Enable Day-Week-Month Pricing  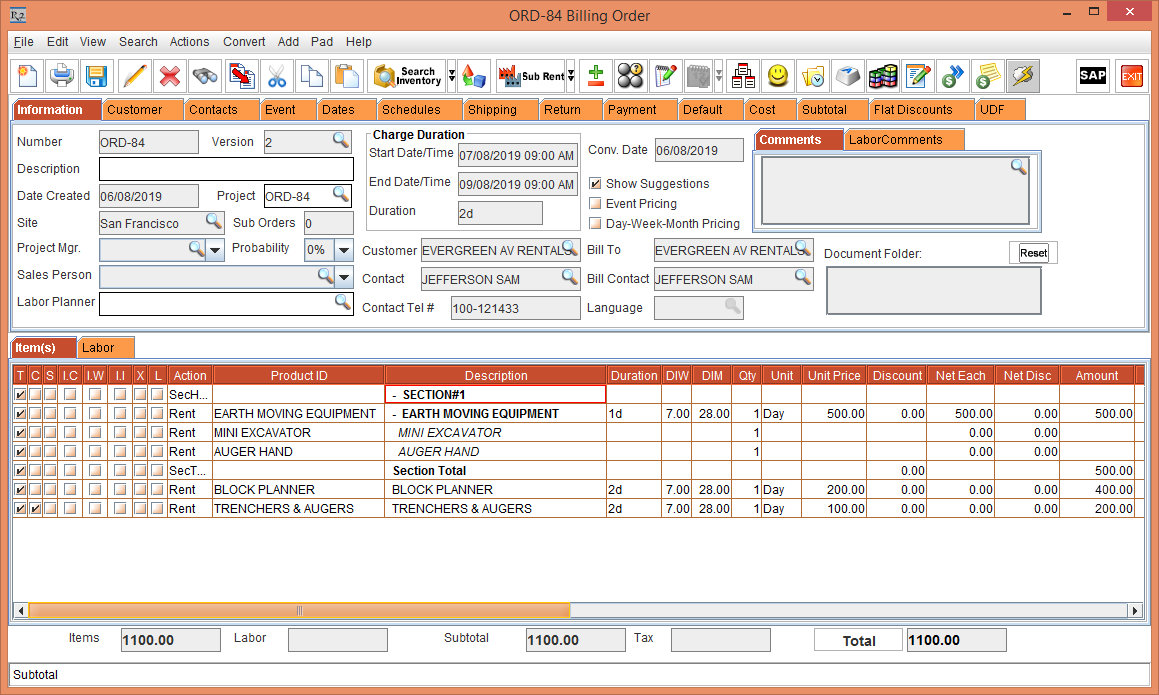594,223
